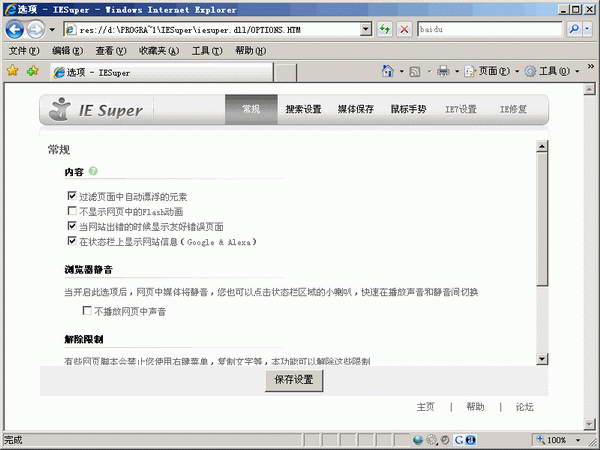Toggle 在状态栏上显示网站信息 checkbox

(72, 241)
